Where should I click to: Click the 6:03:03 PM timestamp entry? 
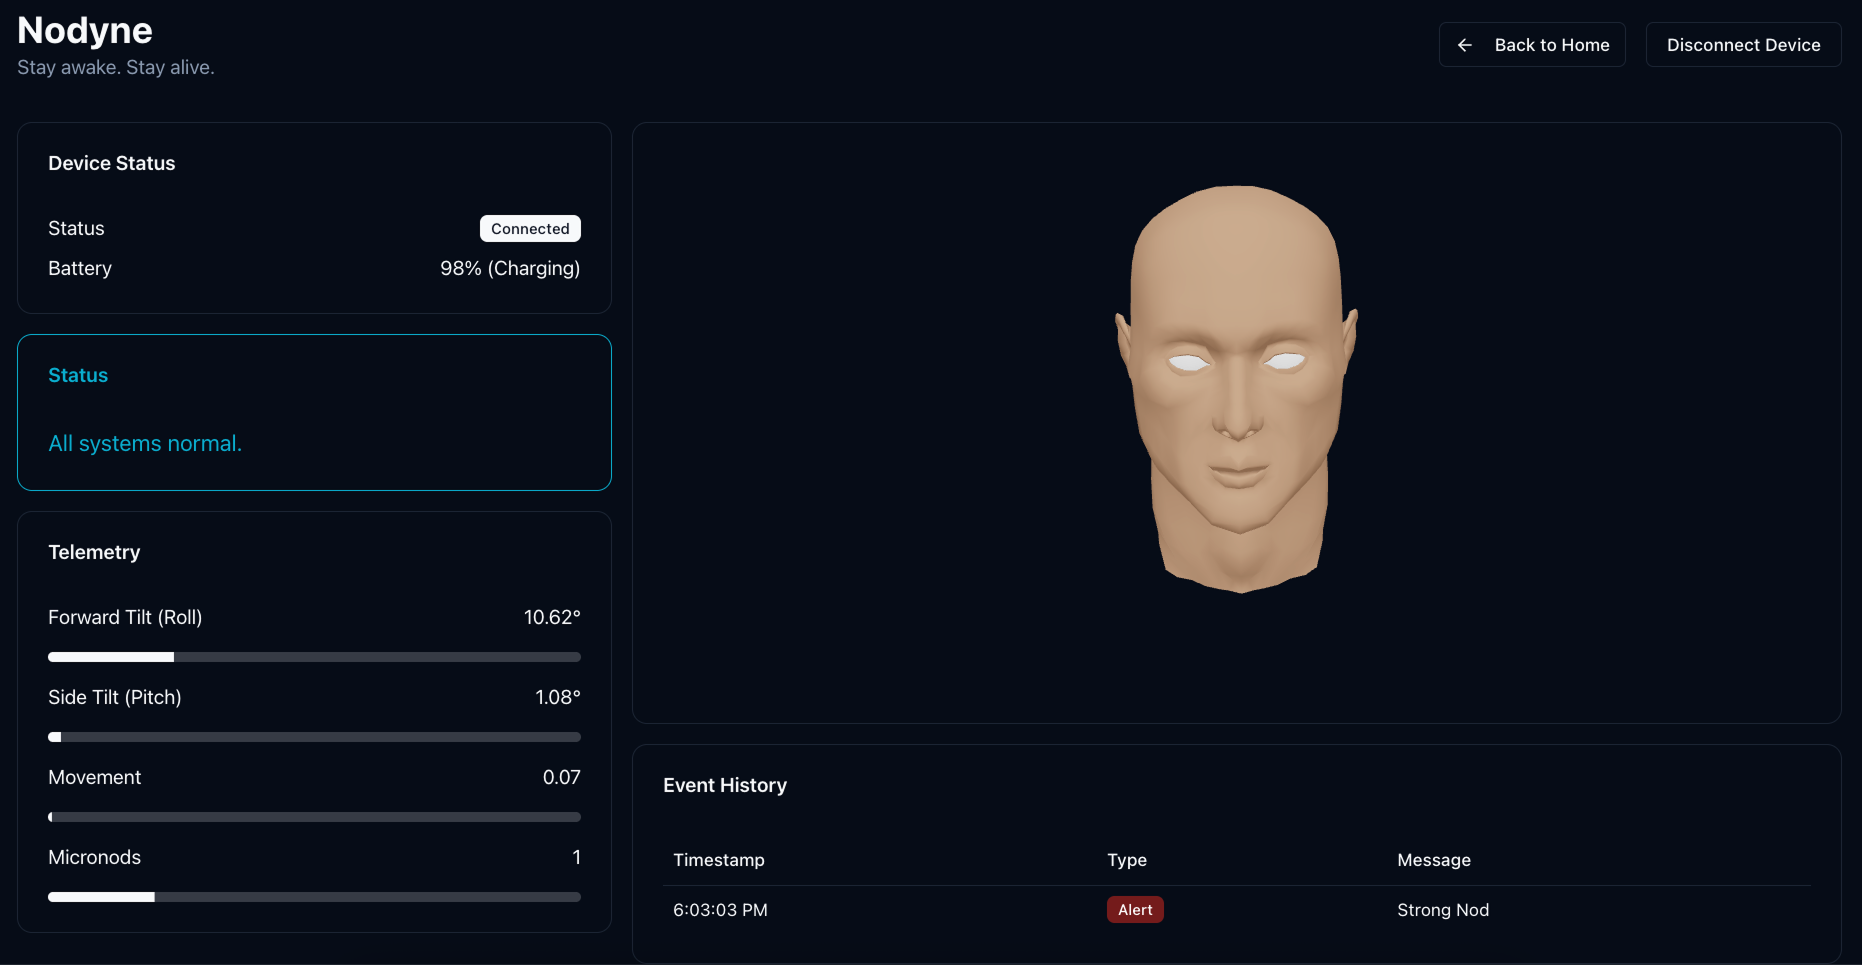[720, 910]
